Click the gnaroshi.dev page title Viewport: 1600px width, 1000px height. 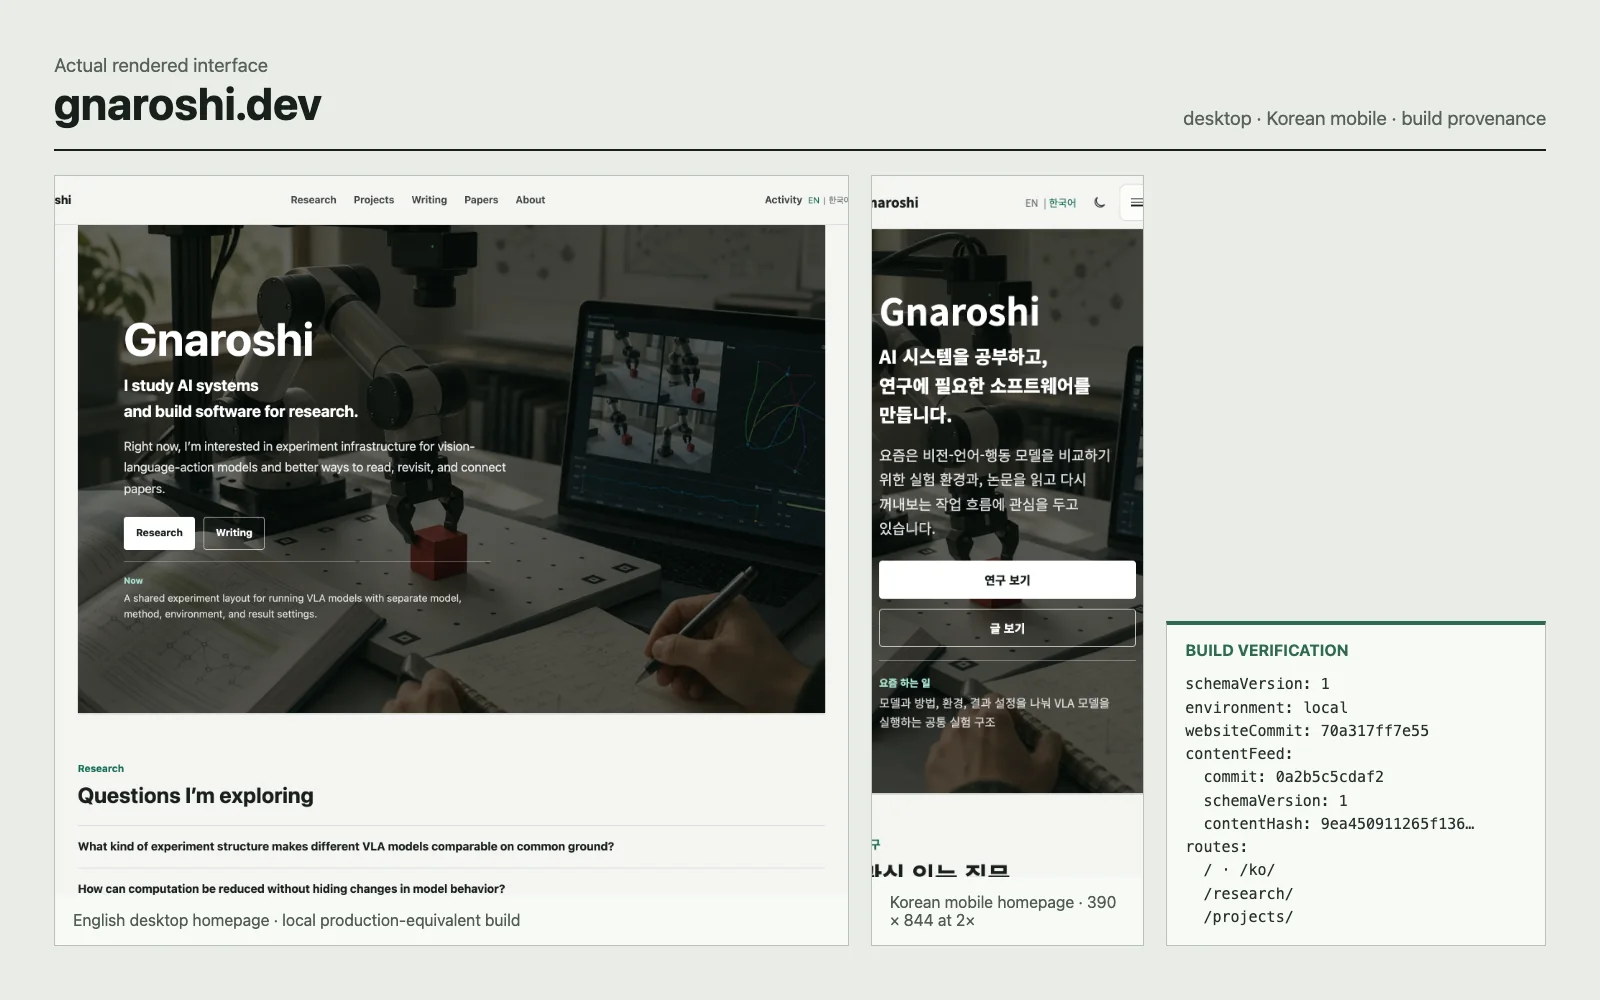[188, 105]
